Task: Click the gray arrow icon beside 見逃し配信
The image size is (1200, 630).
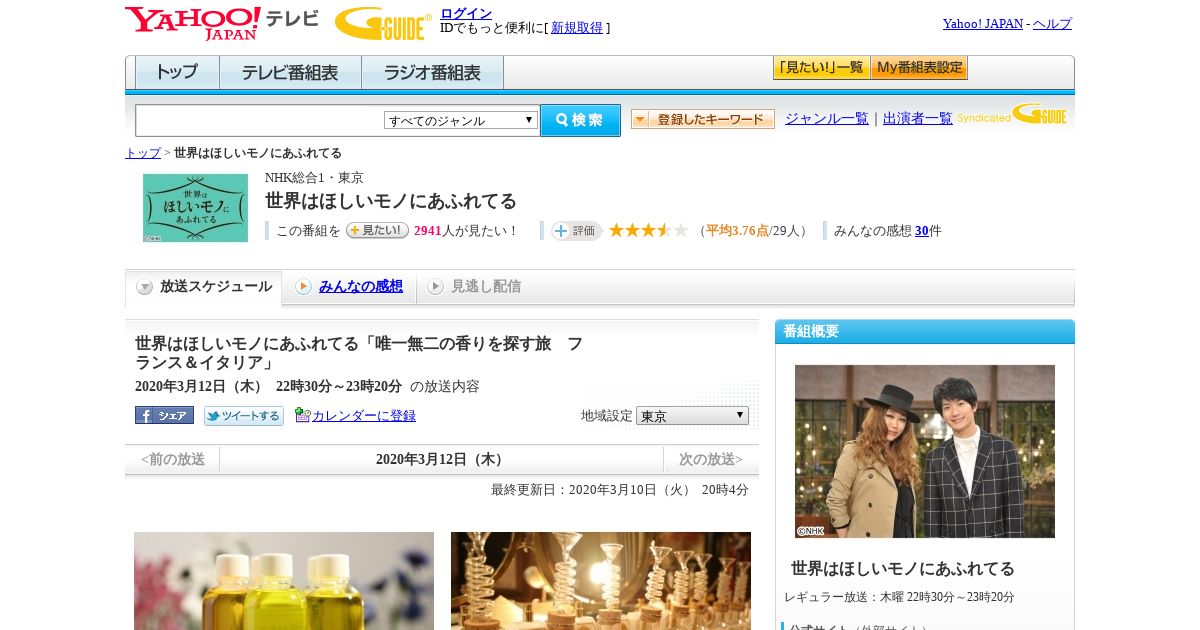Action: tap(435, 287)
